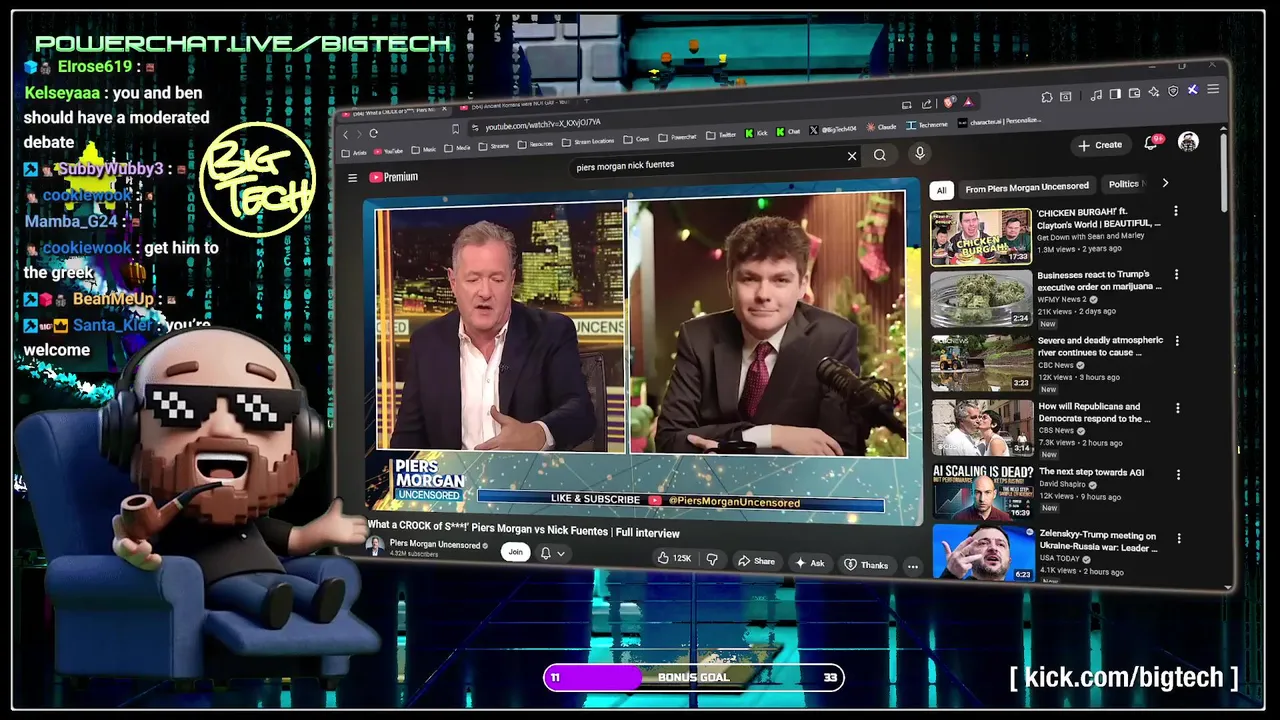Open the 'Severe and deadly atmospheric river' title
This screenshot has width=1280, height=720.
coord(1100,346)
